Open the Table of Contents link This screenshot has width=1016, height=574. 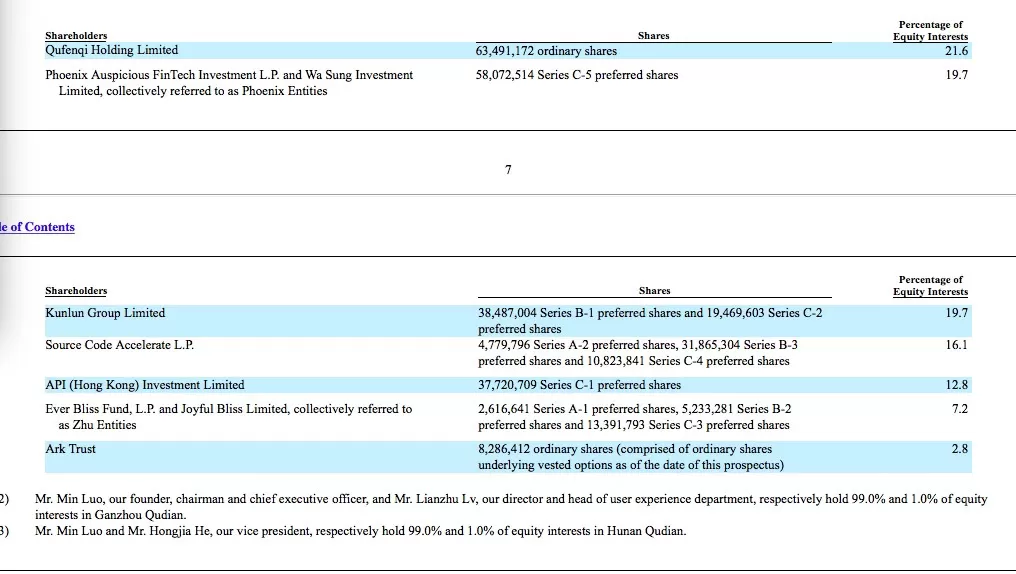click(37, 227)
